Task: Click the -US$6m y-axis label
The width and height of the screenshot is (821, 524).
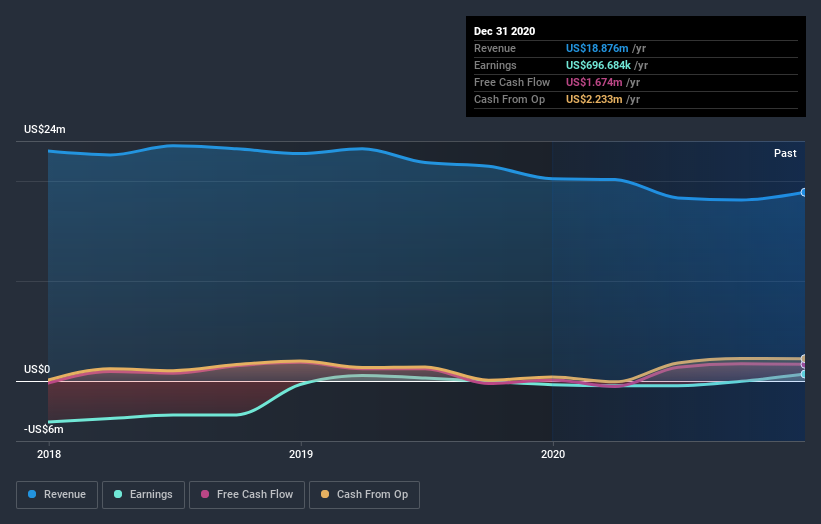Action: 43,429
